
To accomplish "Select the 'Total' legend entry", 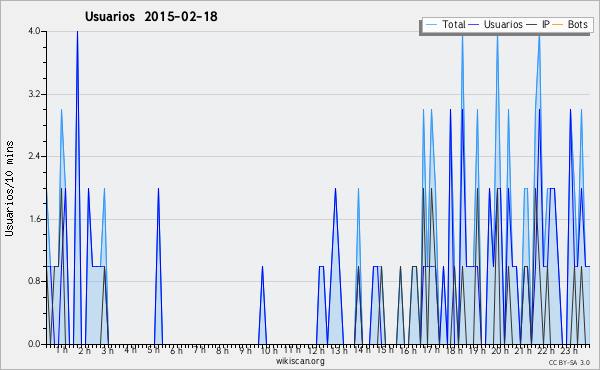I will [x=446, y=24].
